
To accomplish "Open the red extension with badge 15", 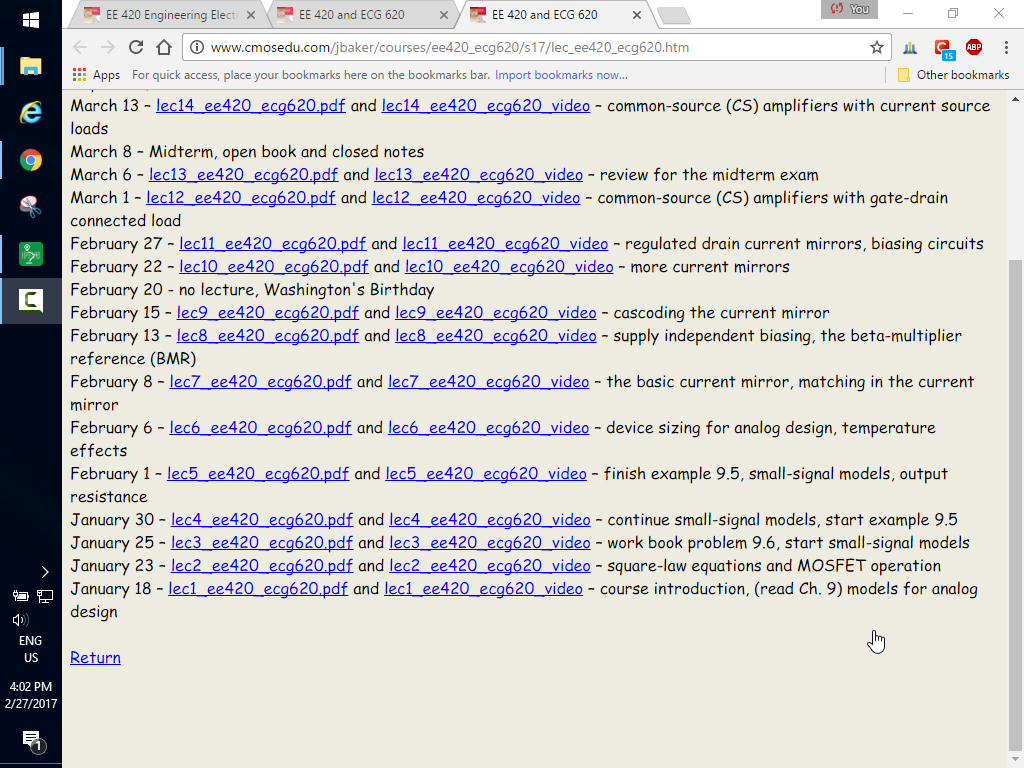I will click(944, 48).
